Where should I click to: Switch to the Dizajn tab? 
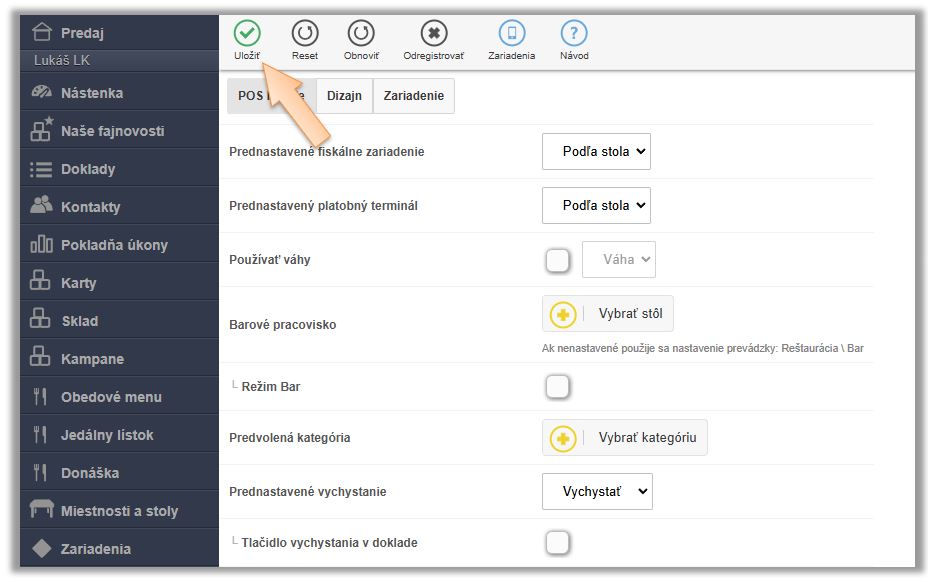tap(344, 96)
